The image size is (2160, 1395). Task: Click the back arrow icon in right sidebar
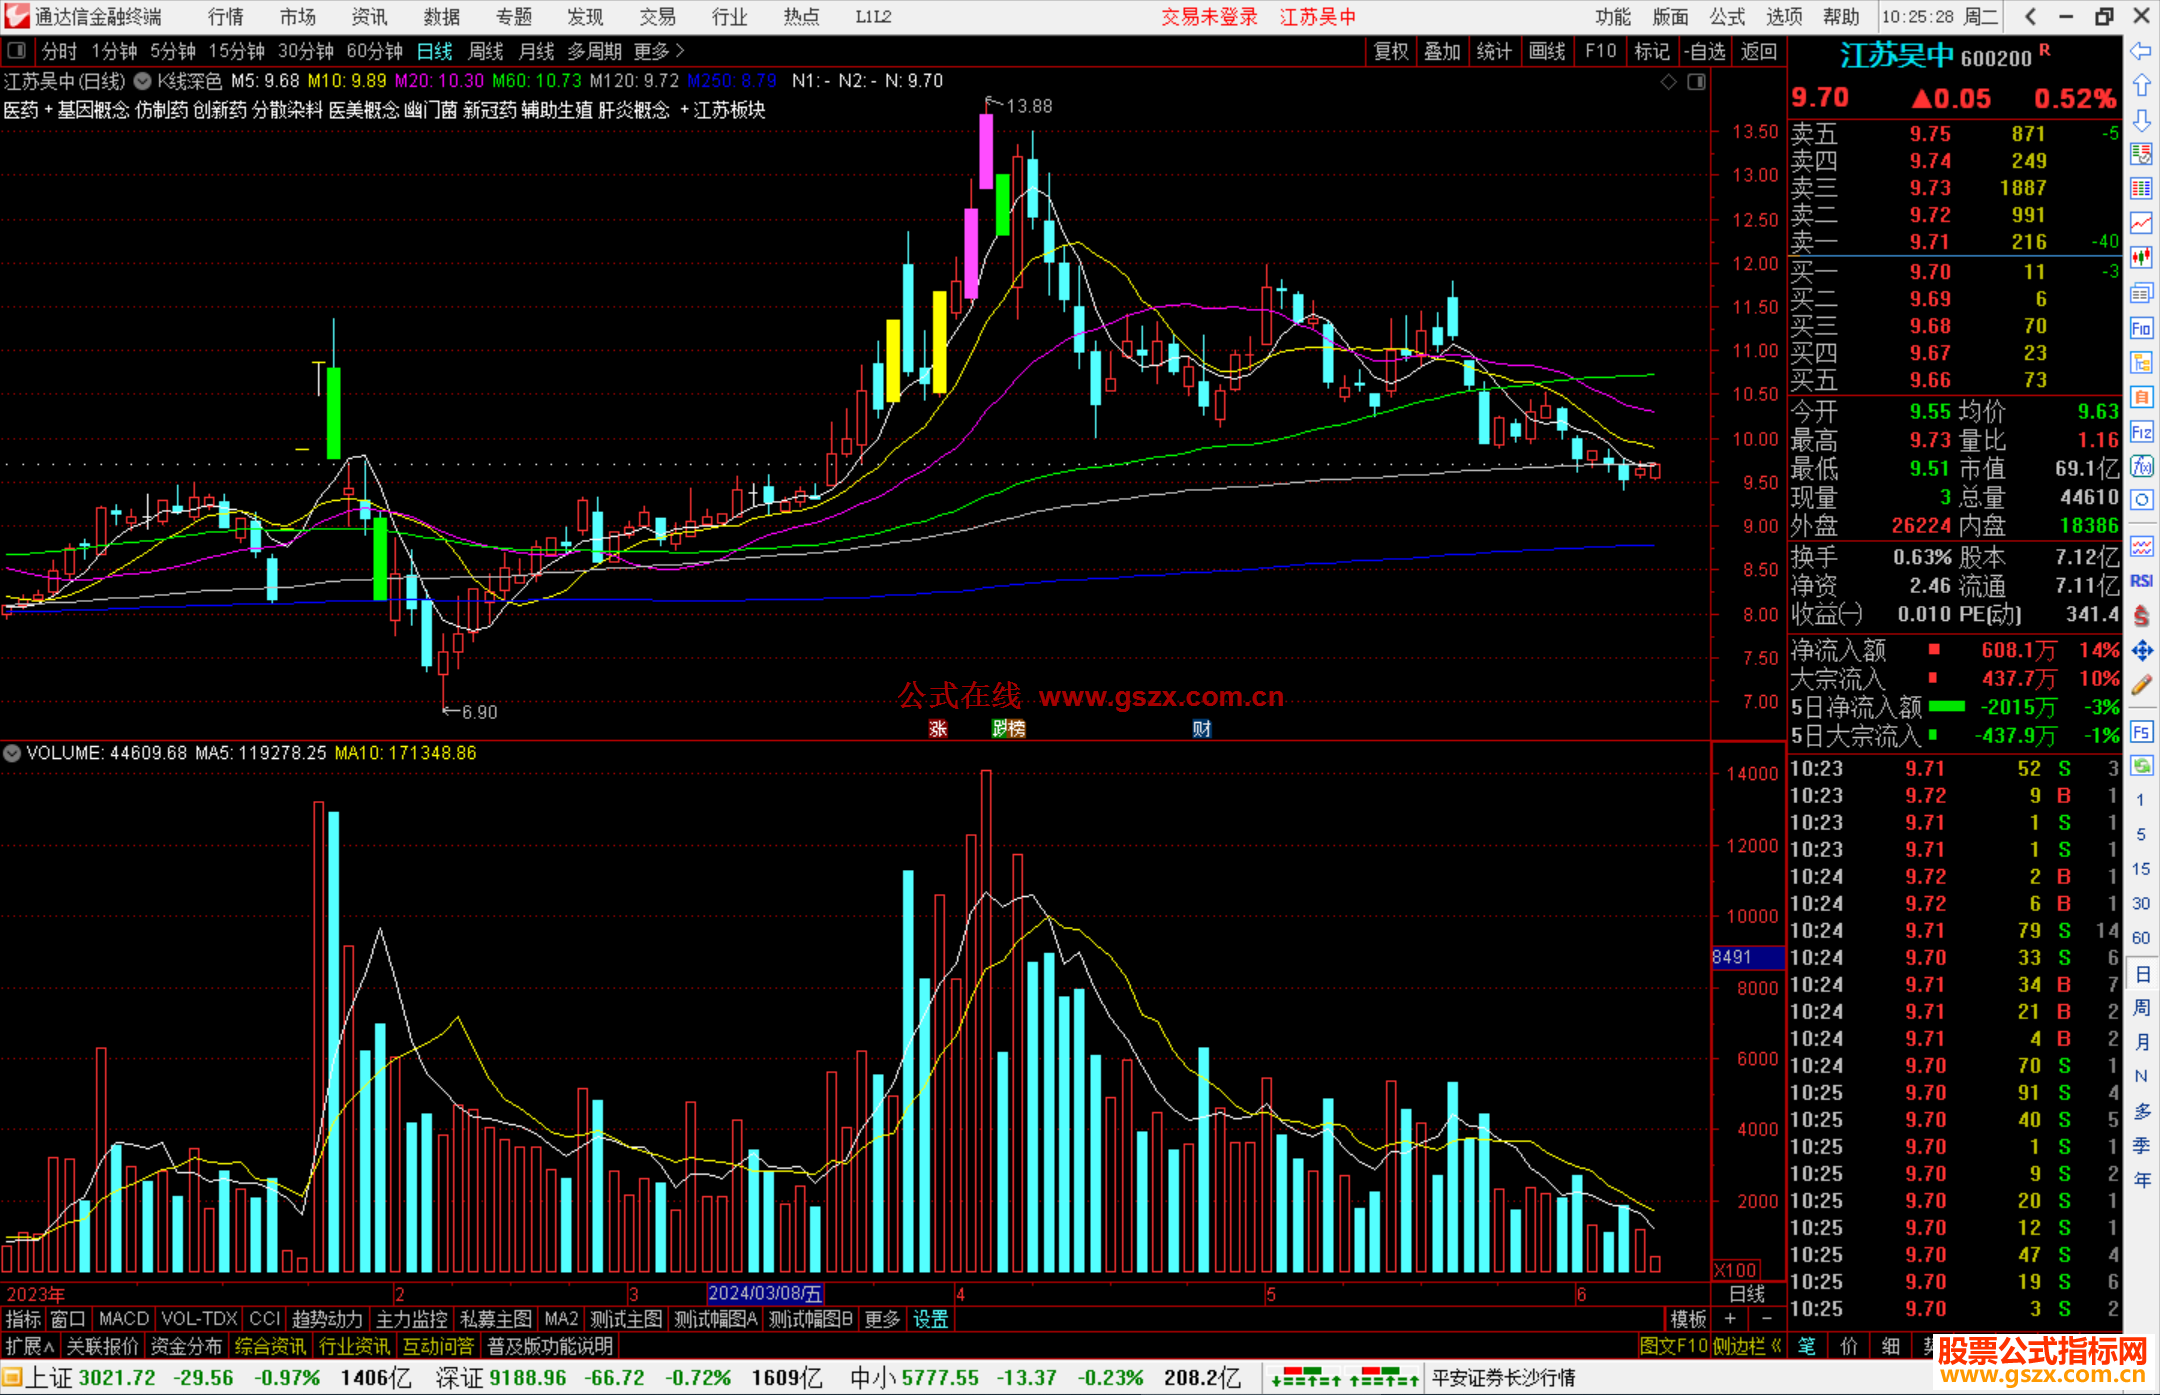point(2141,51)
